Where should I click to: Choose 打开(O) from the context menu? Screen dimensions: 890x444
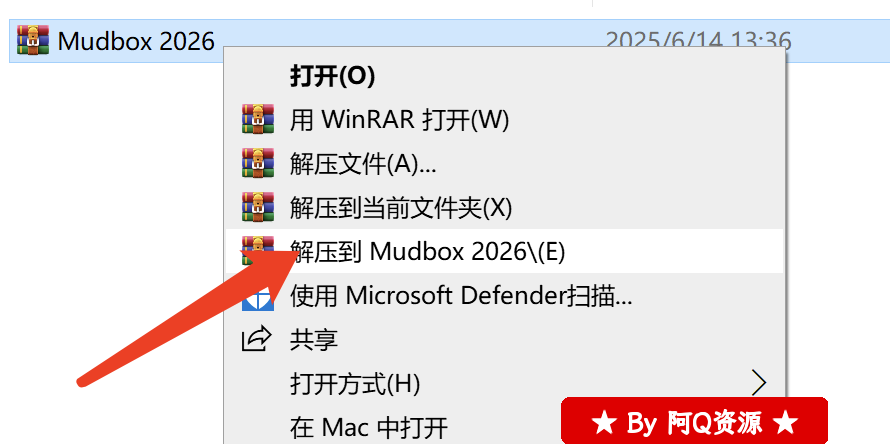click(333, 76)
